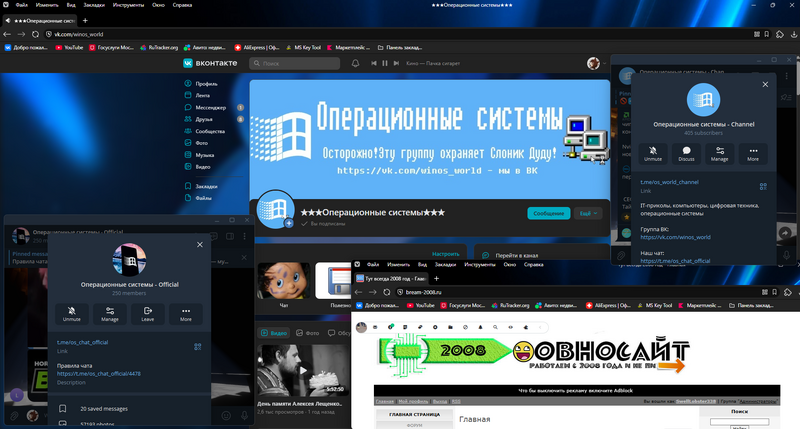Click Перейти в канал on the VK page

pos(516,255)
